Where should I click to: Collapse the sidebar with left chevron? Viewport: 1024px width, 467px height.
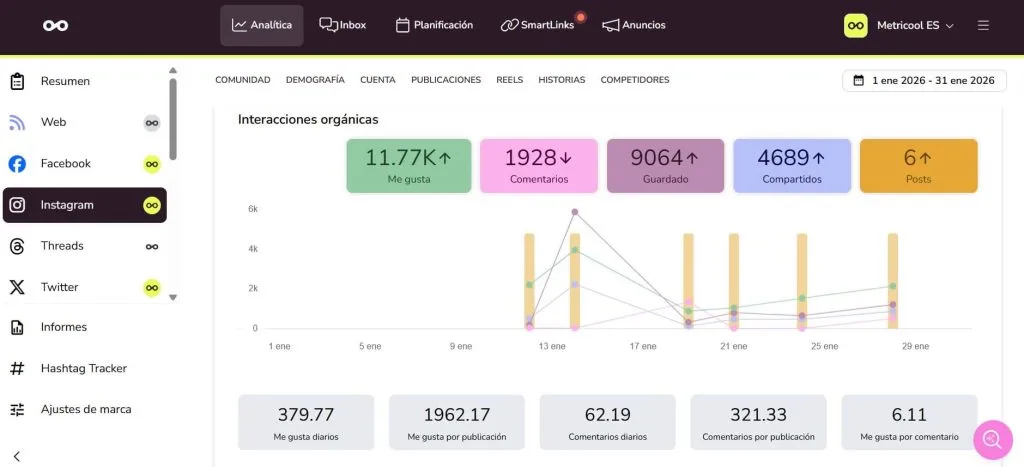(x=17, y=456)
